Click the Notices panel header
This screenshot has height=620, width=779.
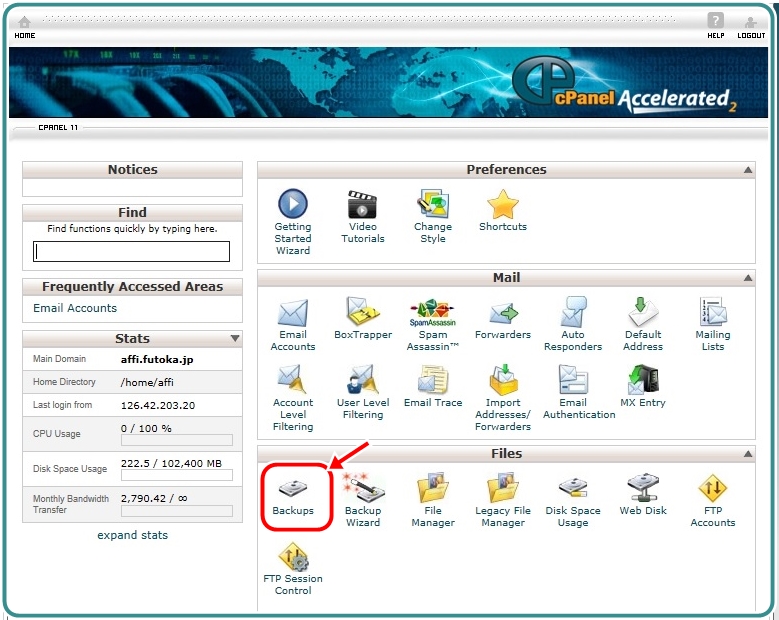coord(133,170)
